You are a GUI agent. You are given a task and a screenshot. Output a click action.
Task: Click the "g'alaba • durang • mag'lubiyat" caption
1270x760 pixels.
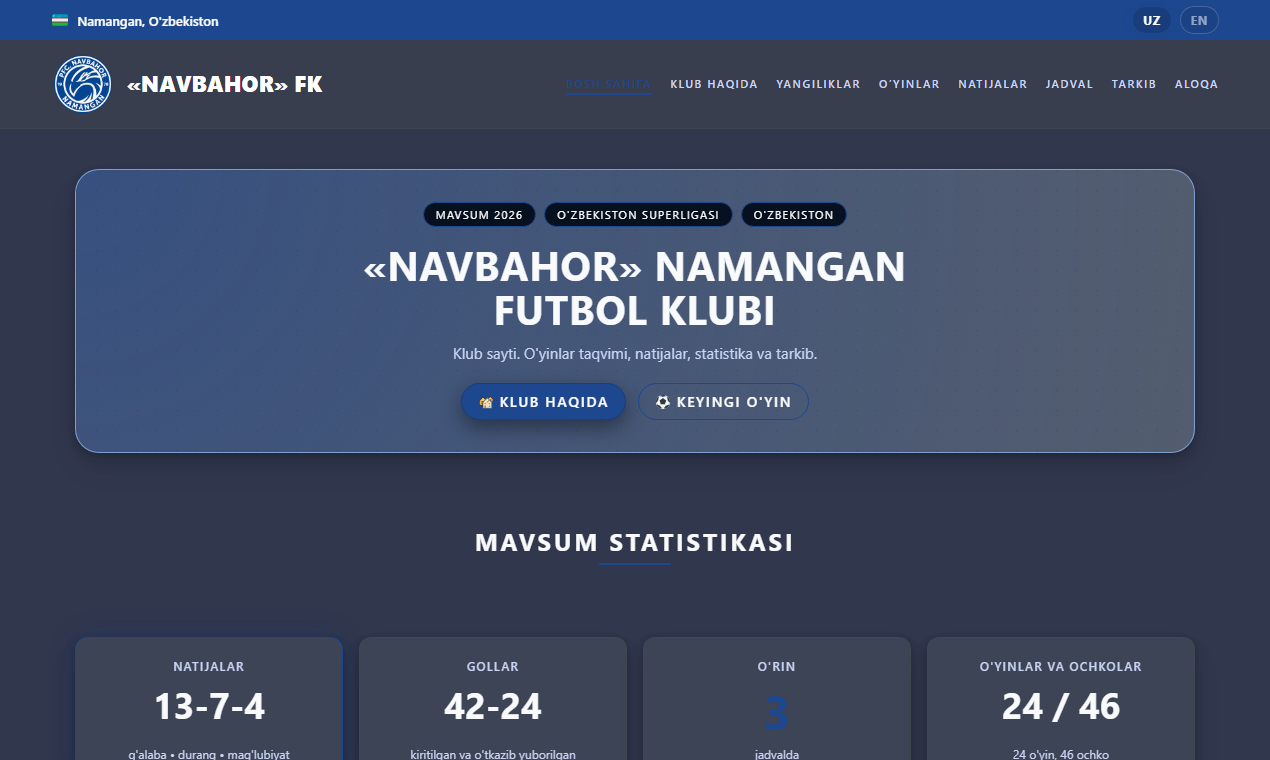click(x=209, y=754)
